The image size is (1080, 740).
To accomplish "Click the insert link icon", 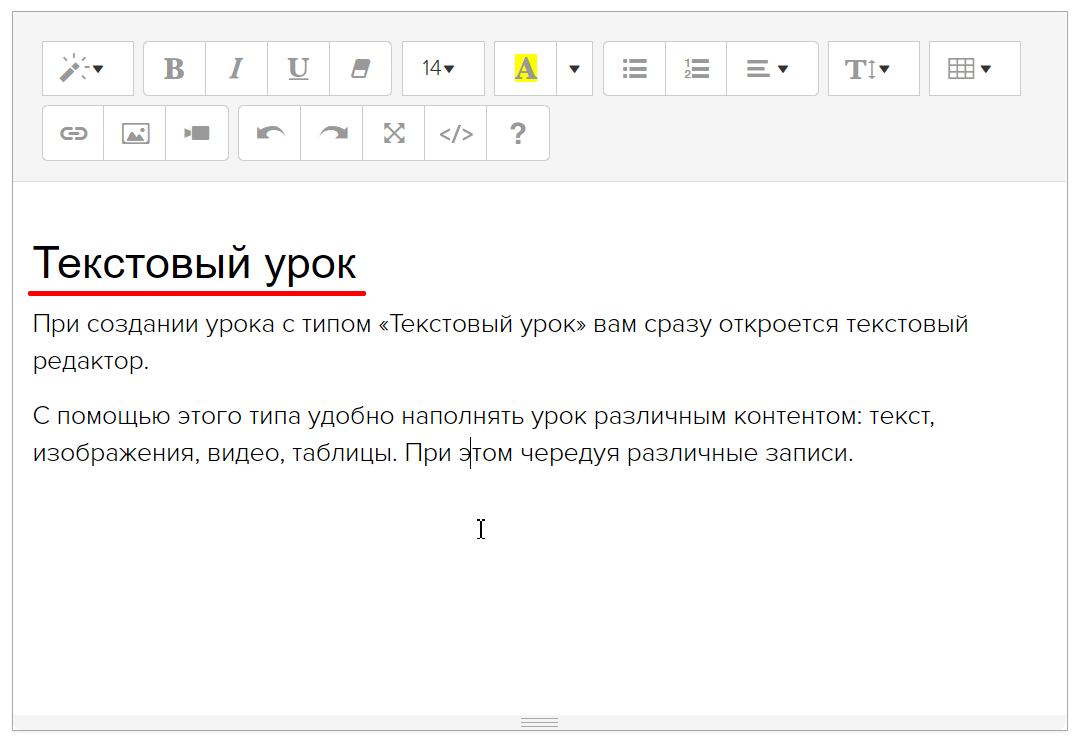I will [x=73, y=133].
